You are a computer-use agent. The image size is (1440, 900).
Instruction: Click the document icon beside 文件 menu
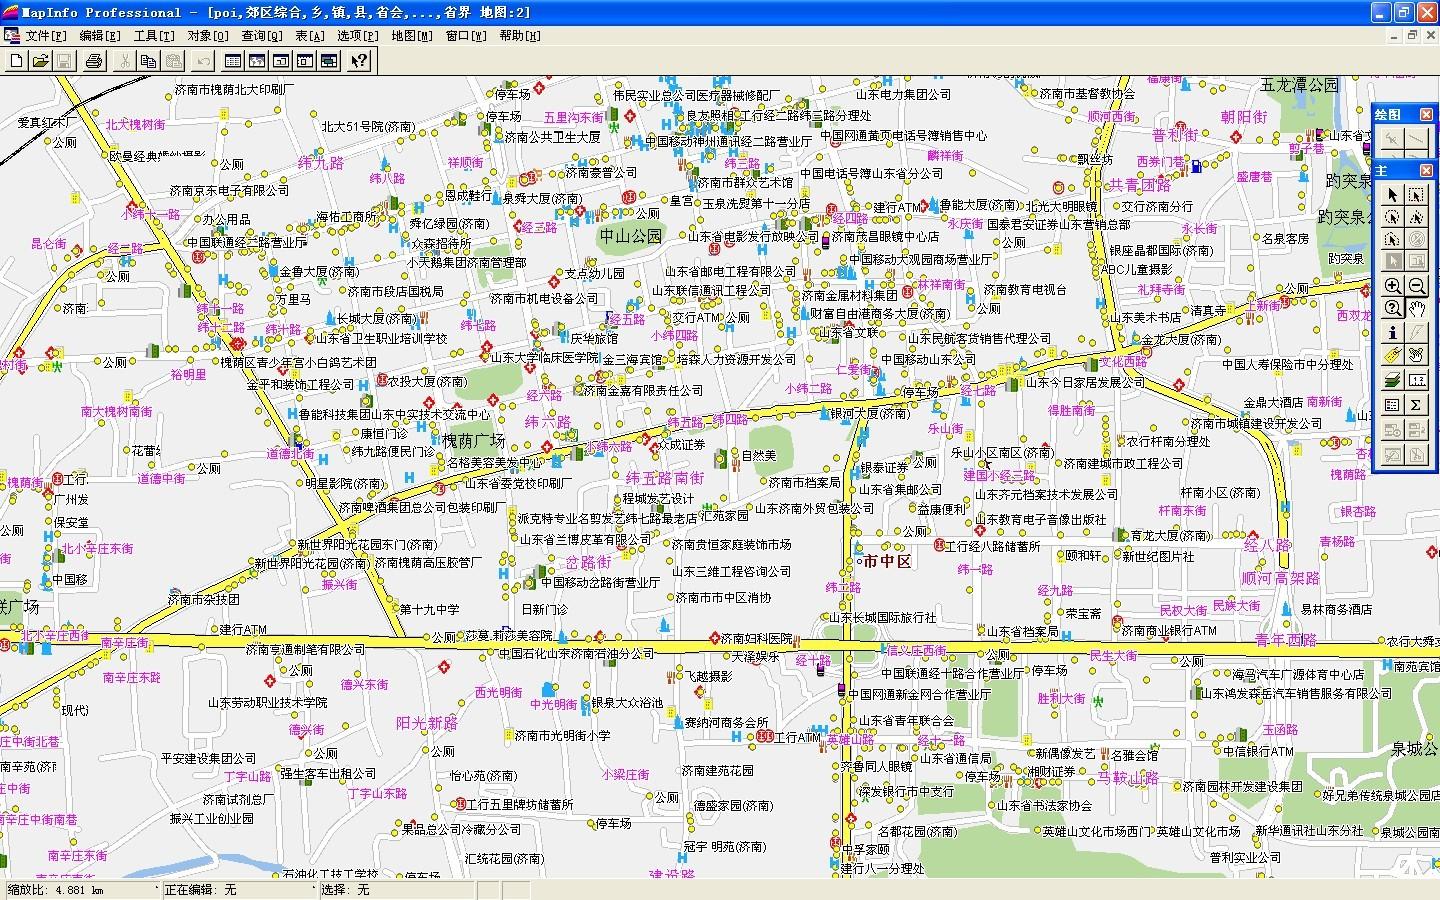pos(12,36)
